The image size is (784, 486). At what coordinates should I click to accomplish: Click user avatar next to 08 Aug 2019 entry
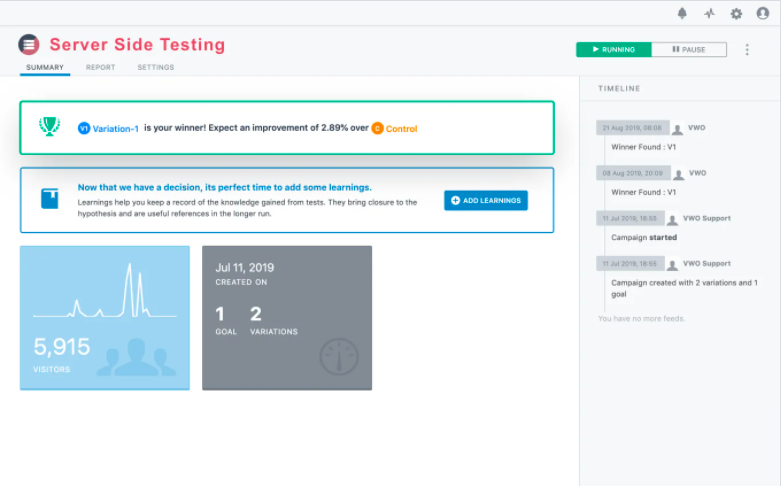pyautogui.click(x=678, y=174)
